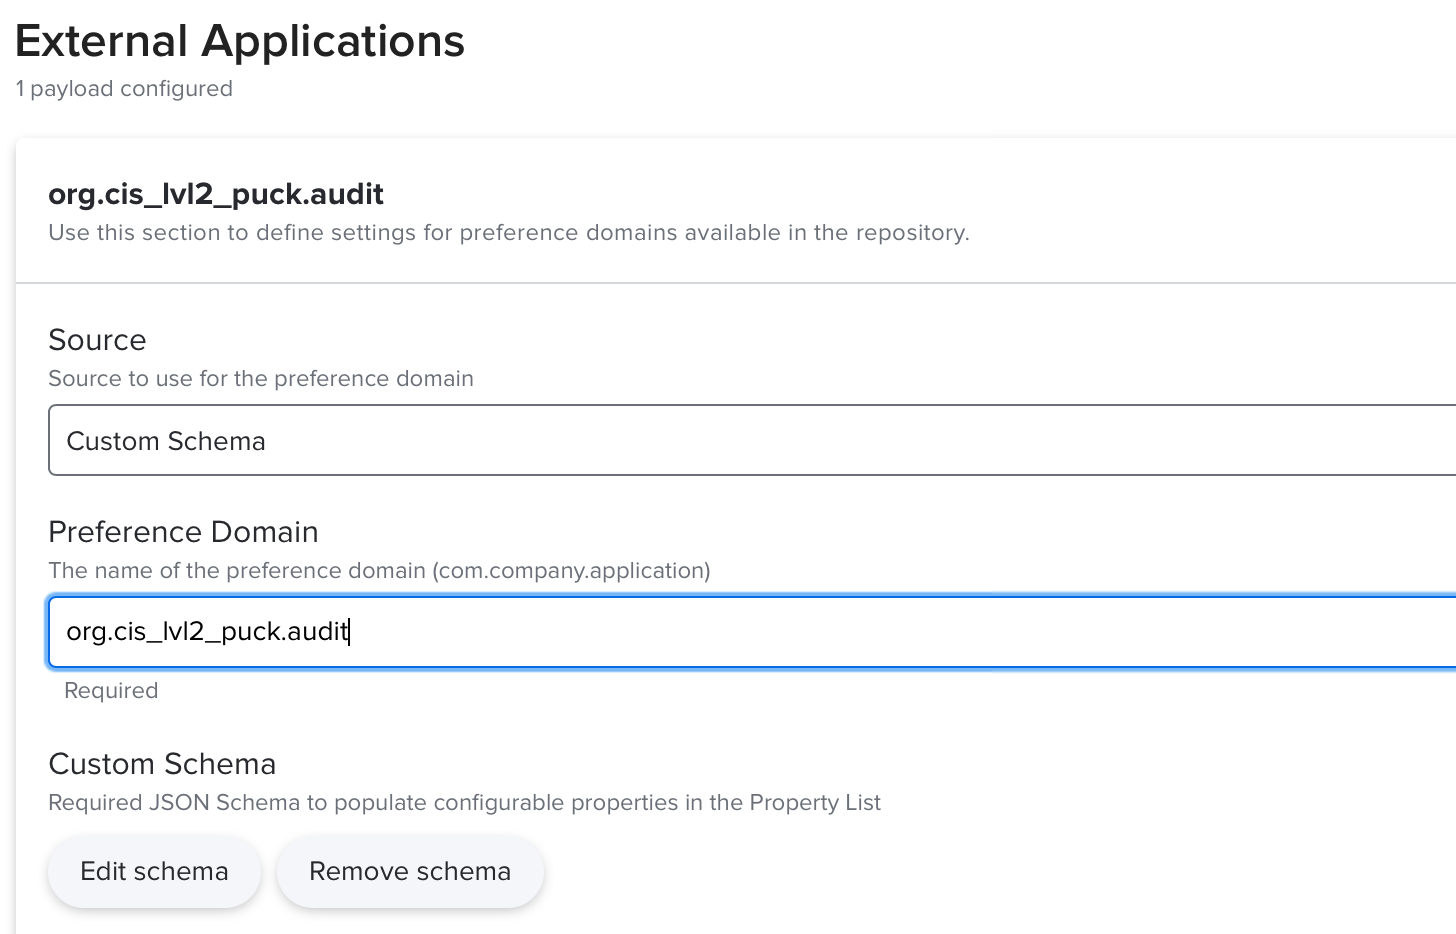
Task: Click the Custom Schema section heading
Action: pyautogui.click(x=162, y=764)
